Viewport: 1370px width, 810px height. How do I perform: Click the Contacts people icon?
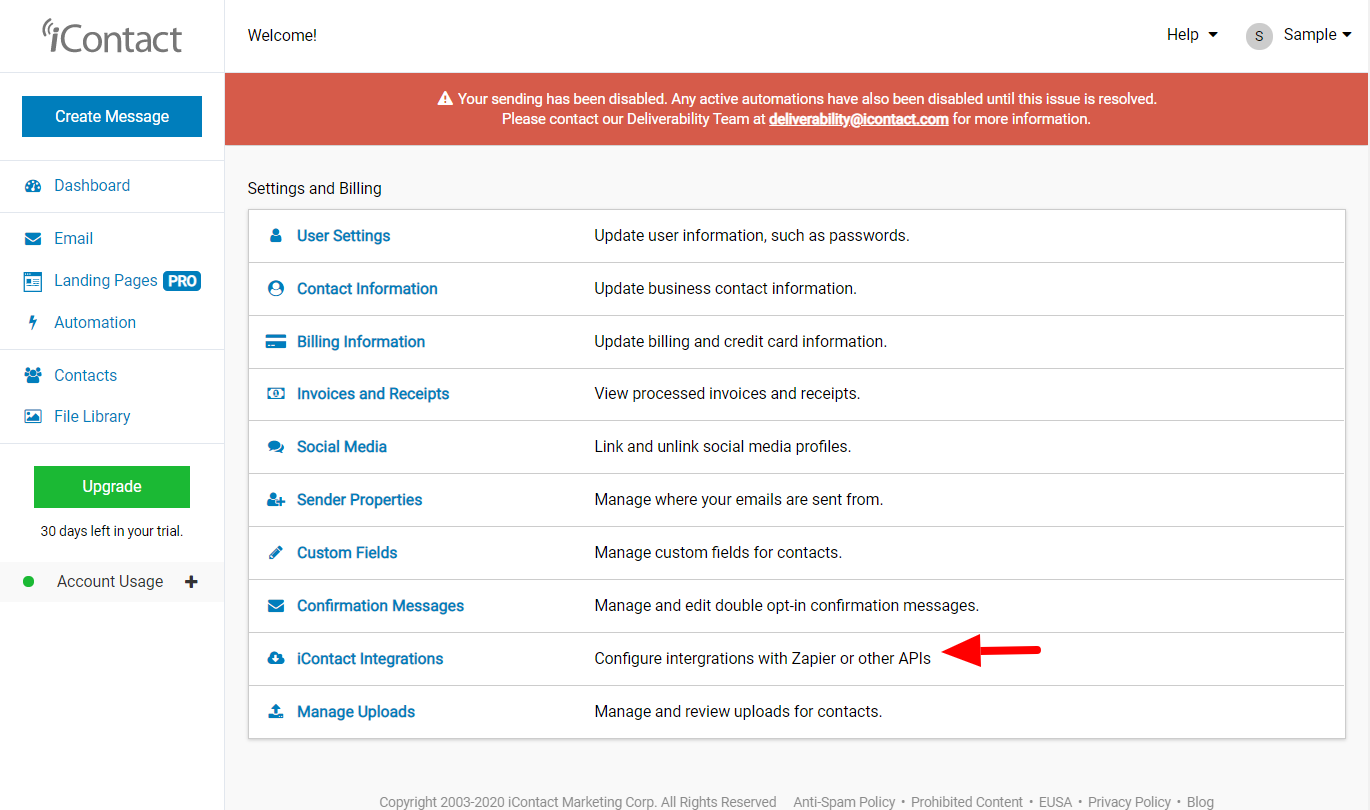pyautogui.click(x=33, y=376)
